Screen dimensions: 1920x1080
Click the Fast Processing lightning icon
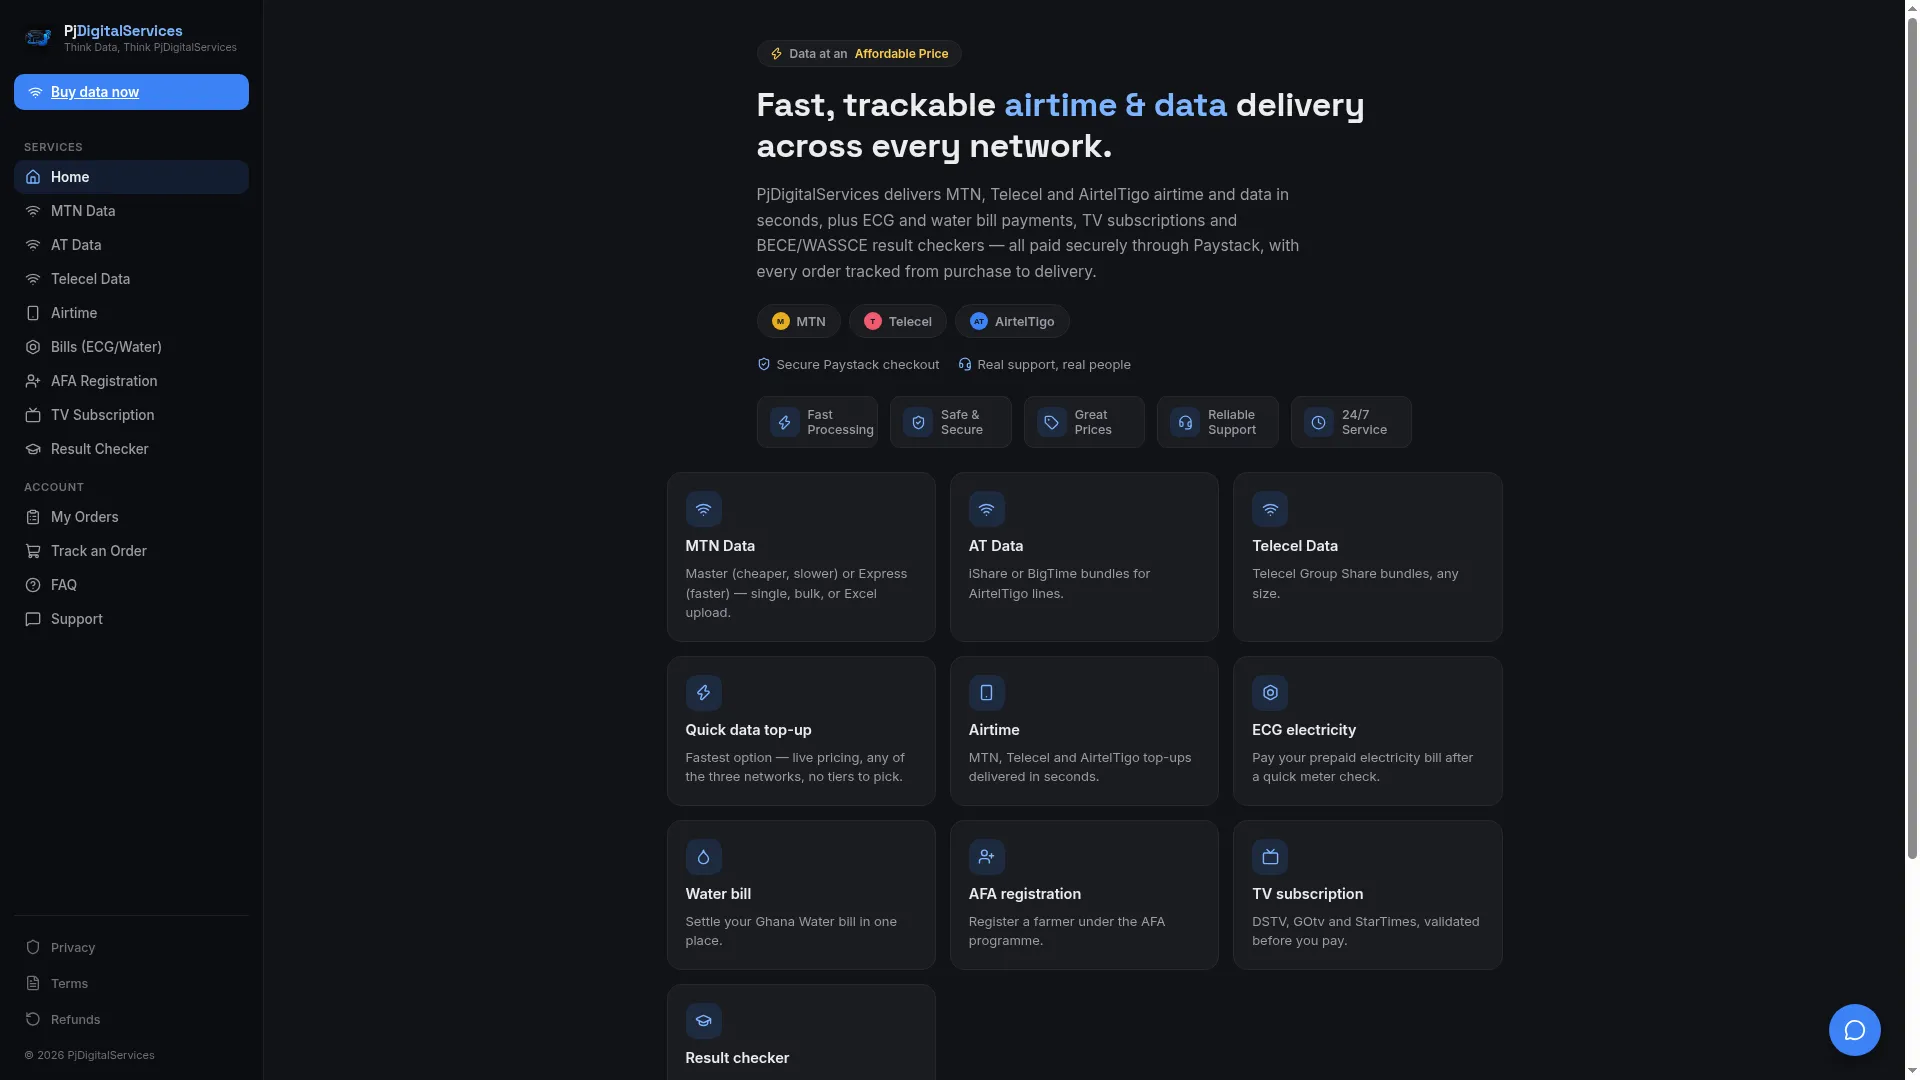(784, 423)
